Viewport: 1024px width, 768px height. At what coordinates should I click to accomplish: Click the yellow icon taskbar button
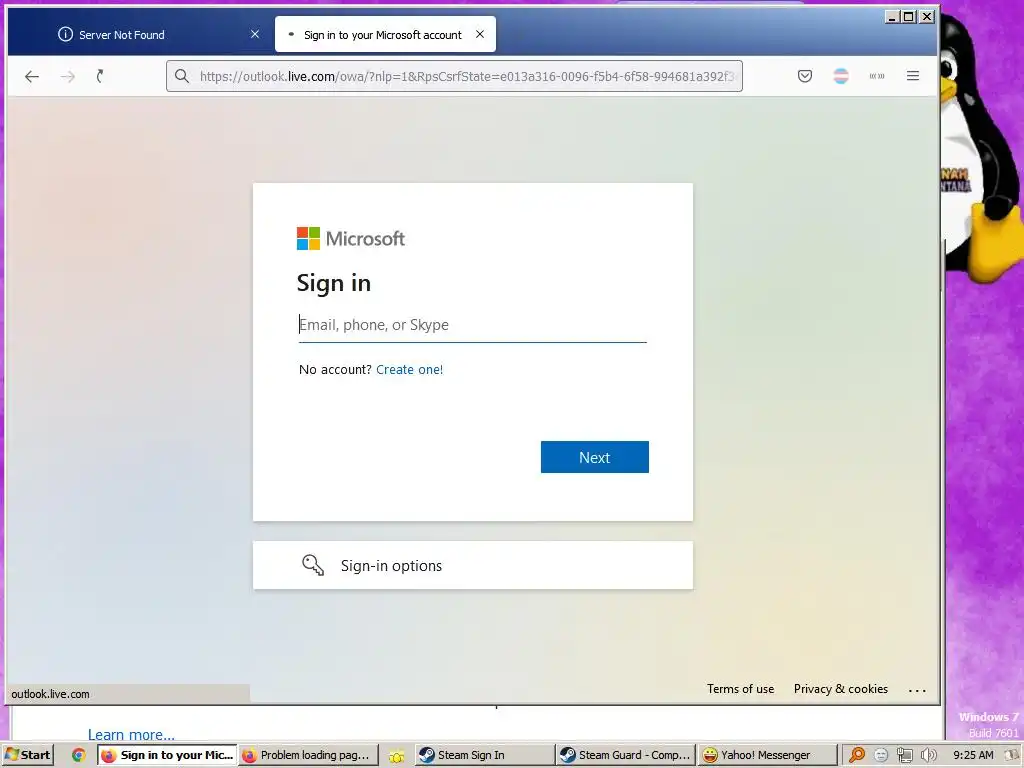point(396,756)
